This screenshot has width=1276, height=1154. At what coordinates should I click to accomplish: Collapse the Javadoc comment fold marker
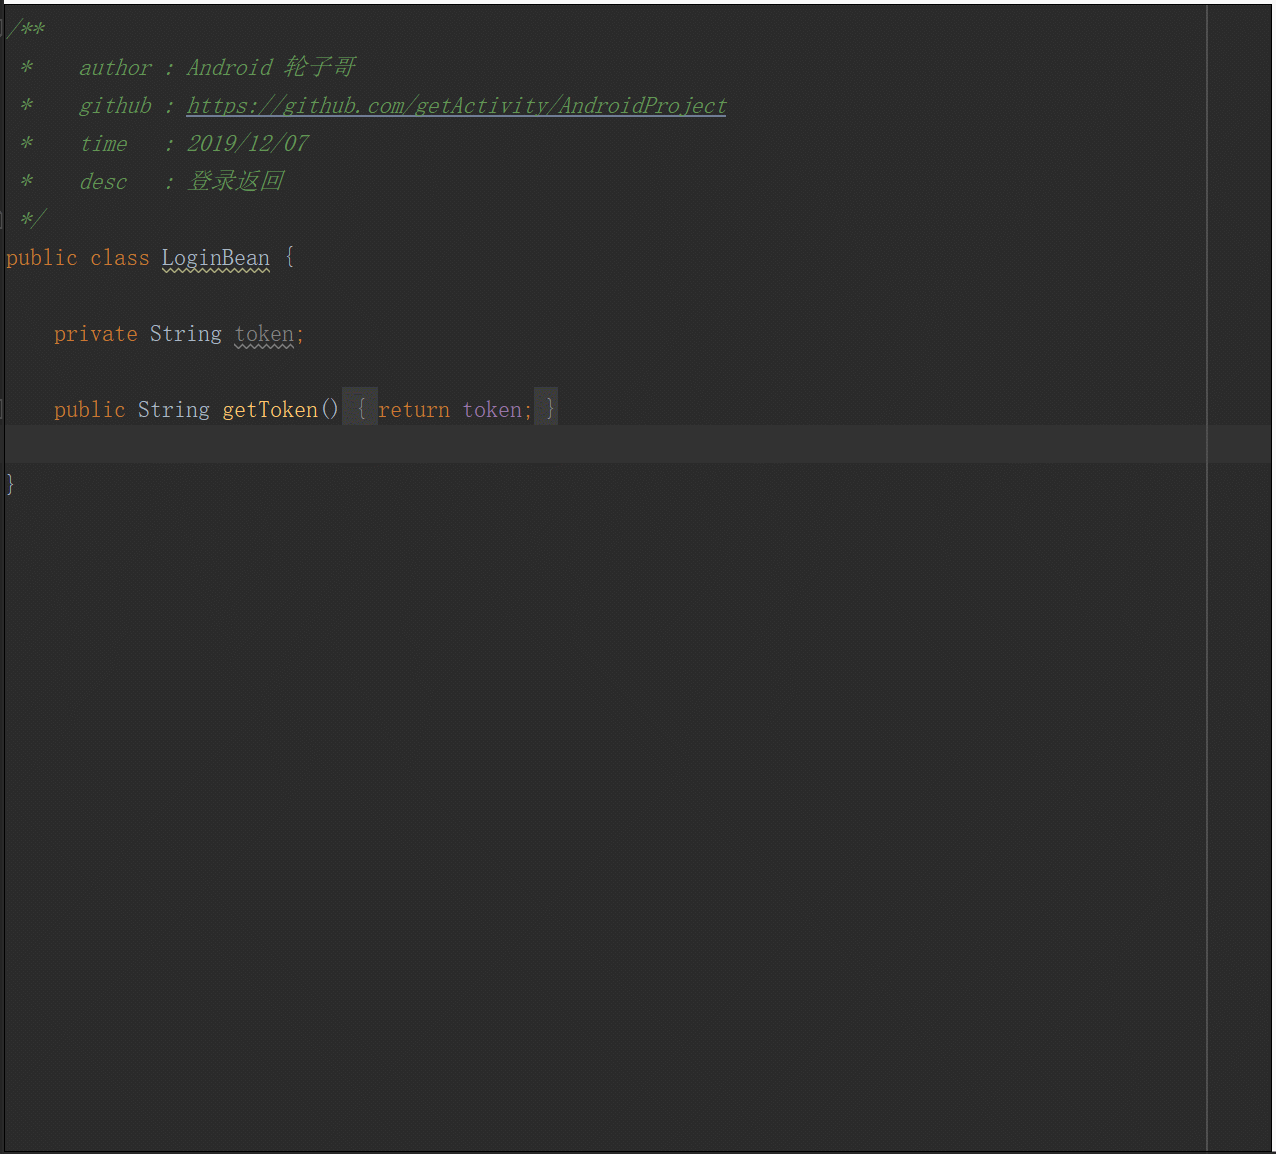(3, 27)
